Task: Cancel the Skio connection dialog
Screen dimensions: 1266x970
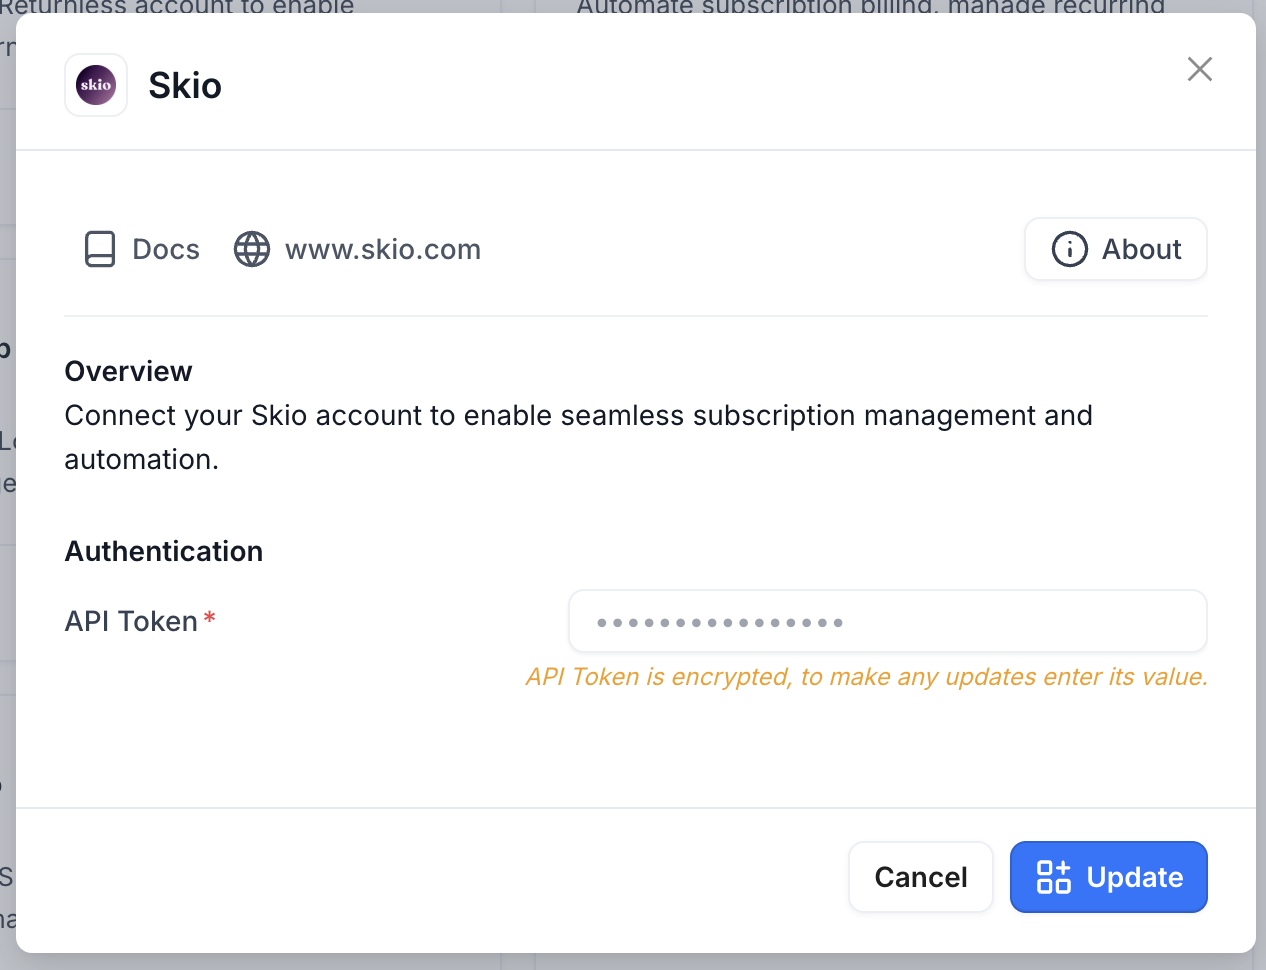Action: coord(921,877)
